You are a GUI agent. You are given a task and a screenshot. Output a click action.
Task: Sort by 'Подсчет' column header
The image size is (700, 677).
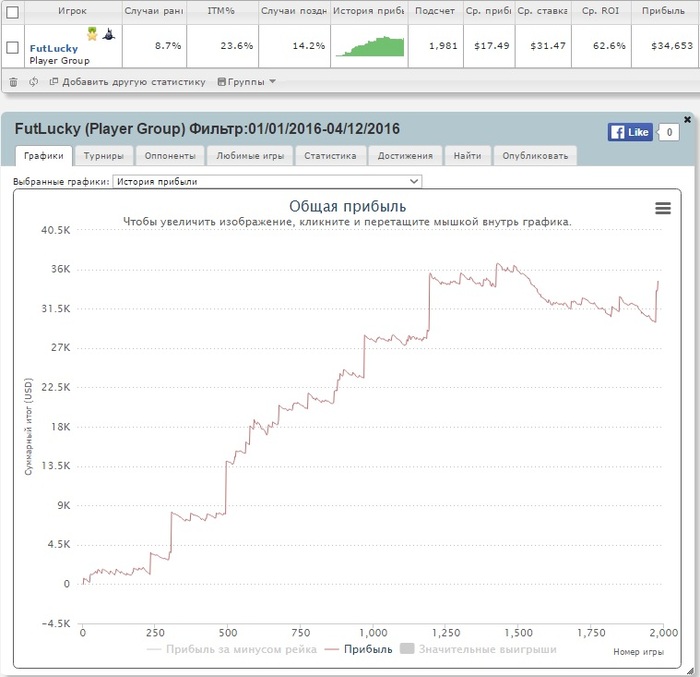coord(435,11)
